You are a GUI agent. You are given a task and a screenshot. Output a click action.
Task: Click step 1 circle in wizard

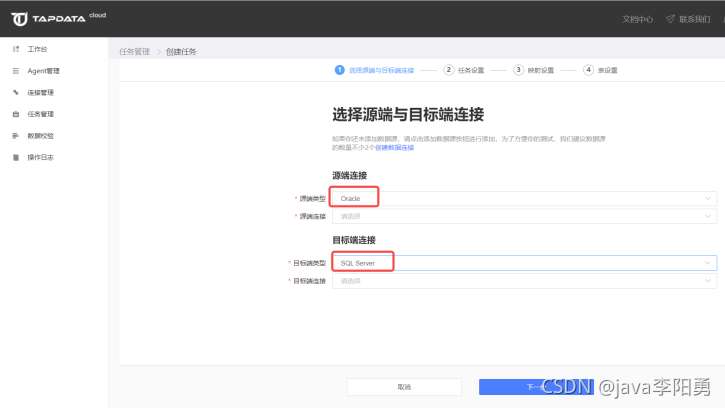click(x=339, y=70)
